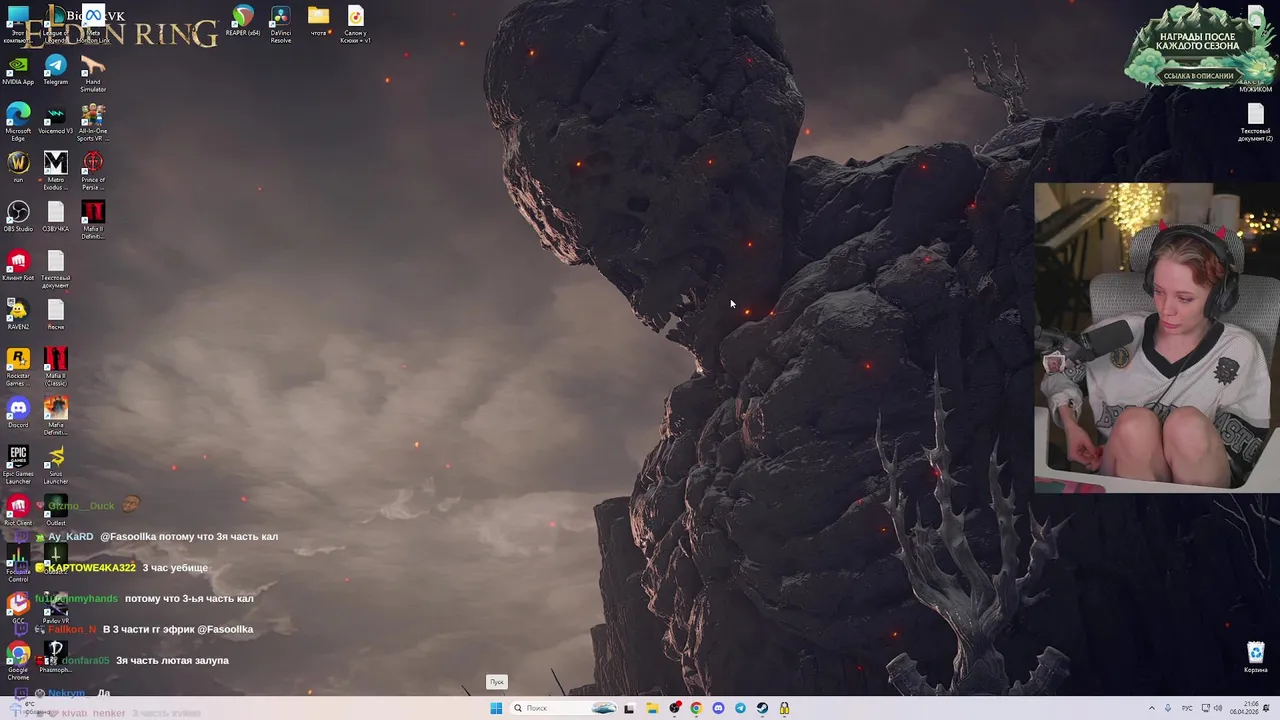Open Текстовый документ on the left side
The image size is (1280, 720).
coord(55,269)
